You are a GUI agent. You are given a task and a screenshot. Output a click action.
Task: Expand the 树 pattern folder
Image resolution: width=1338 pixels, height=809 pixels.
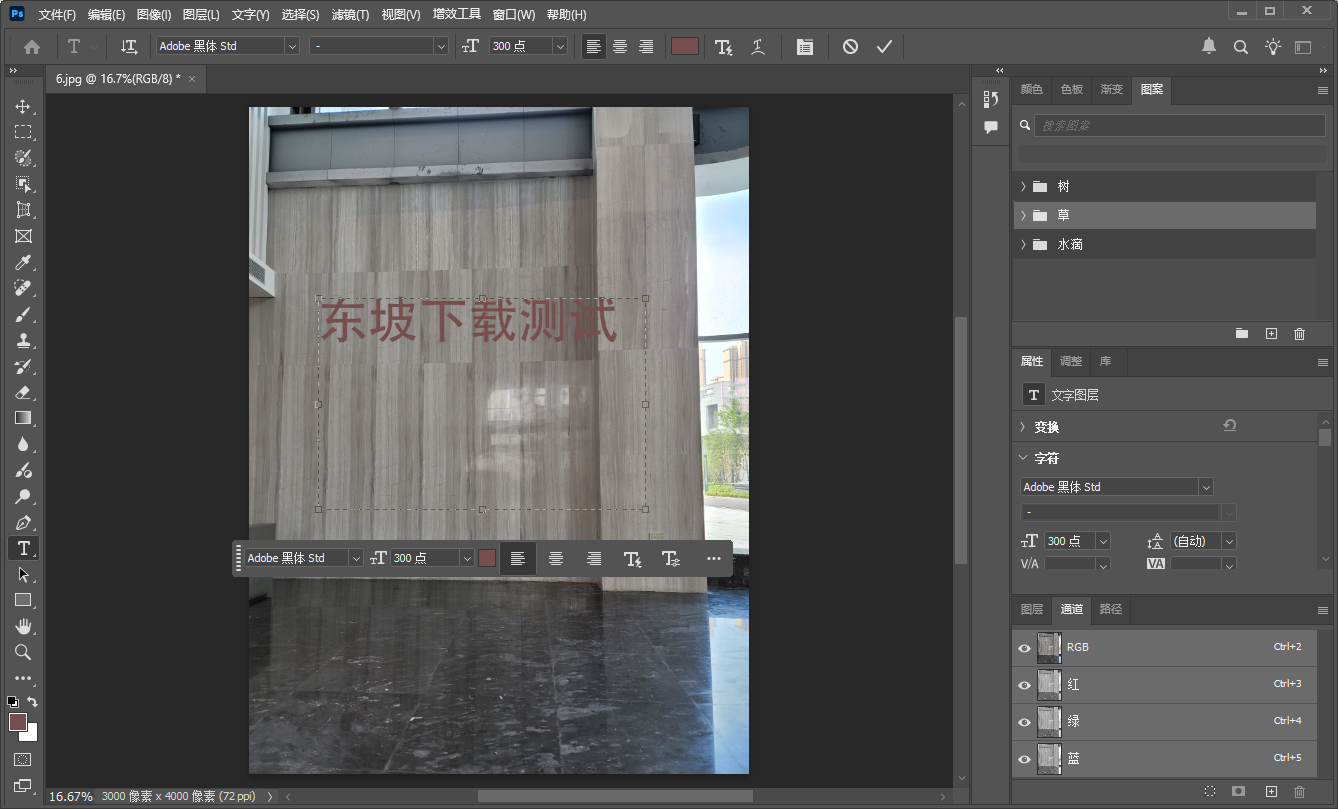(x=1021, y=185)
